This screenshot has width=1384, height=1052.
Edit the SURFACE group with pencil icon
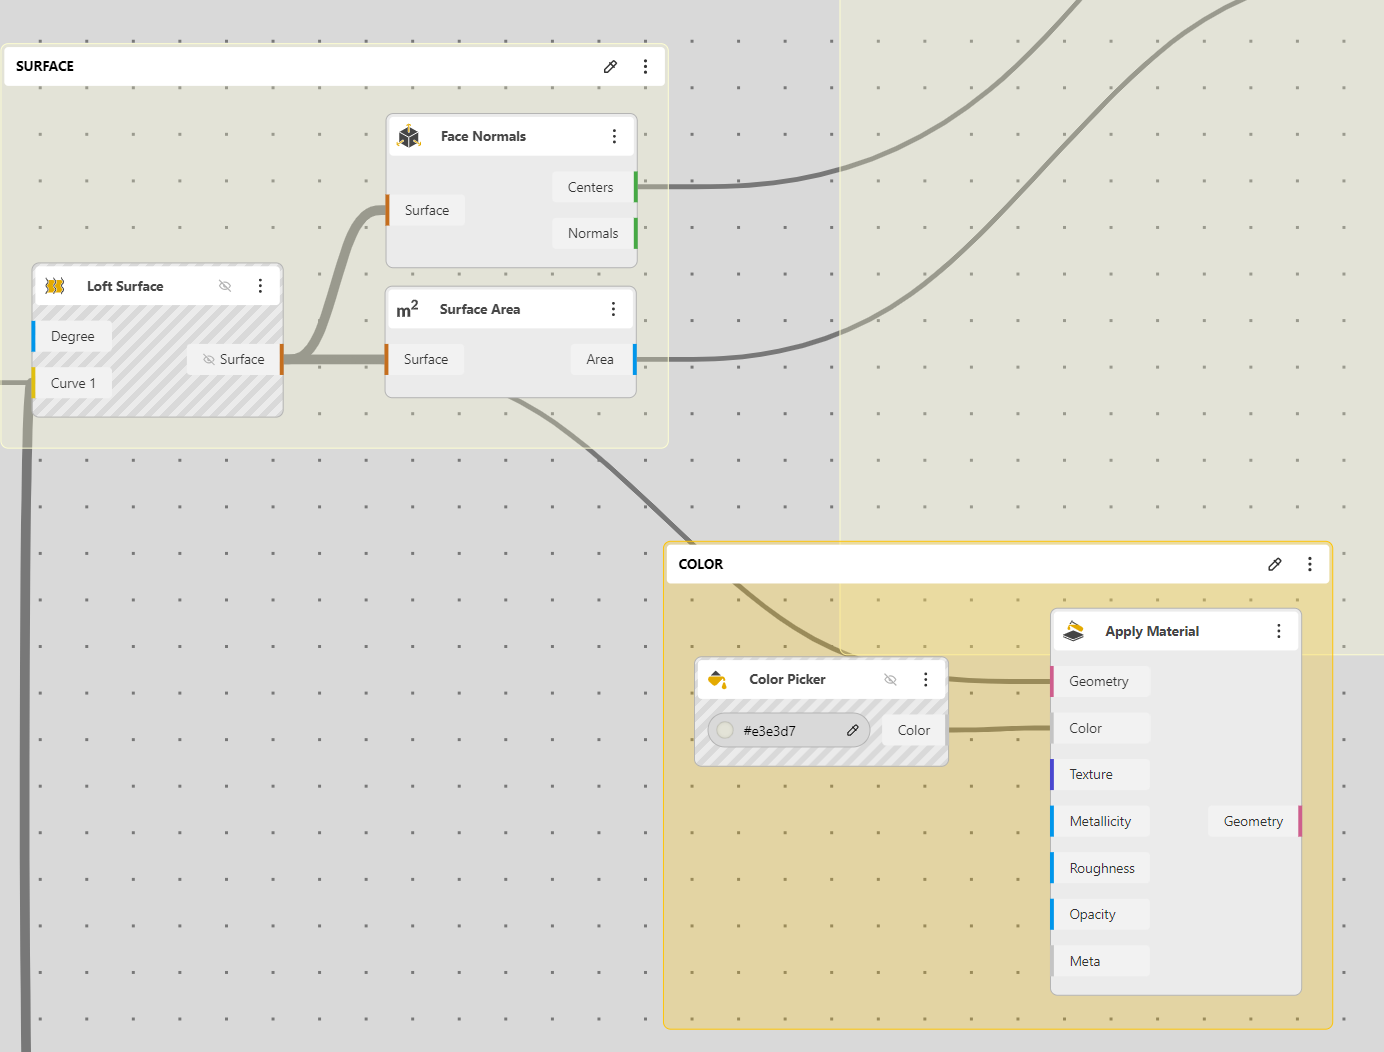[610, 66]
